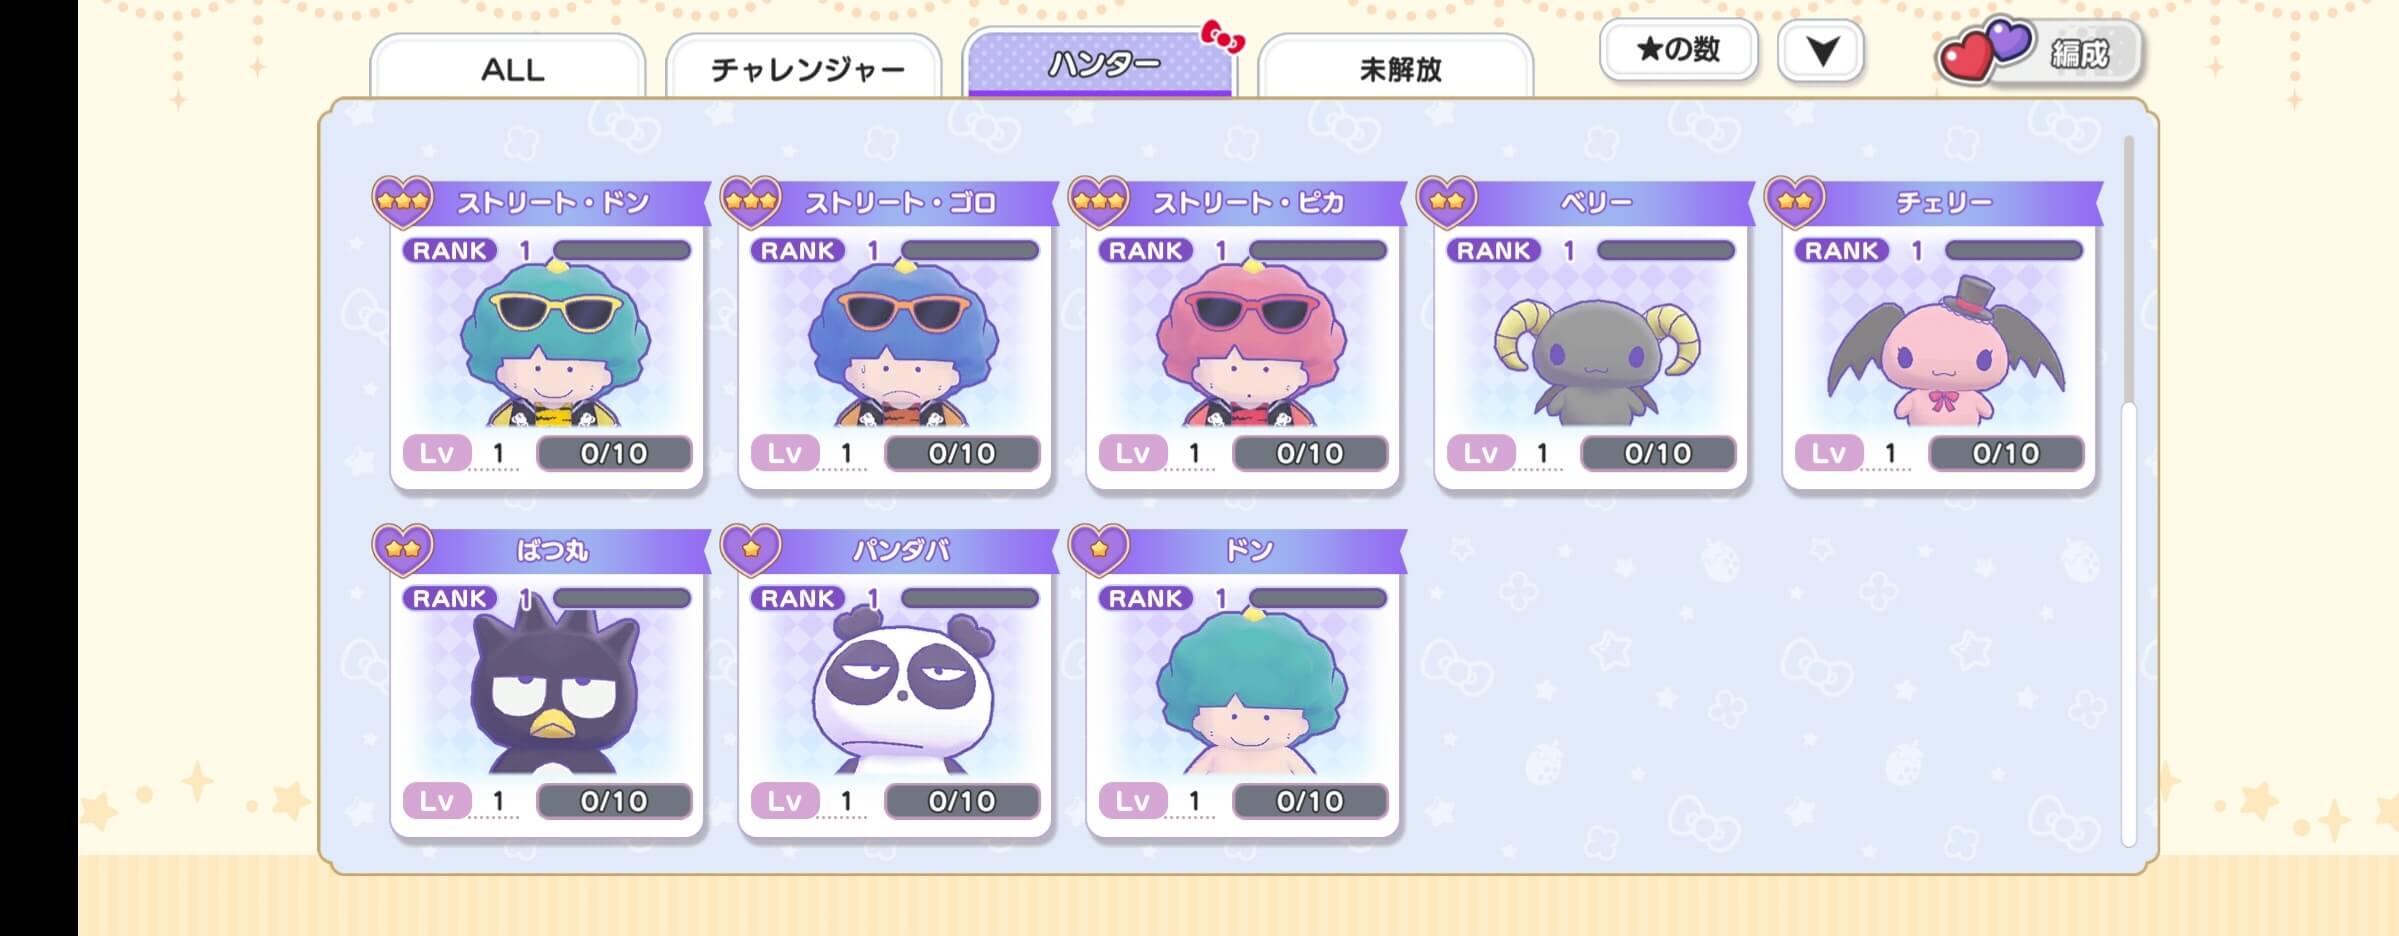2399x936 pixels.
Task: Click the three-star heart icon on ストリート・ドン
Action: (403, 201)
